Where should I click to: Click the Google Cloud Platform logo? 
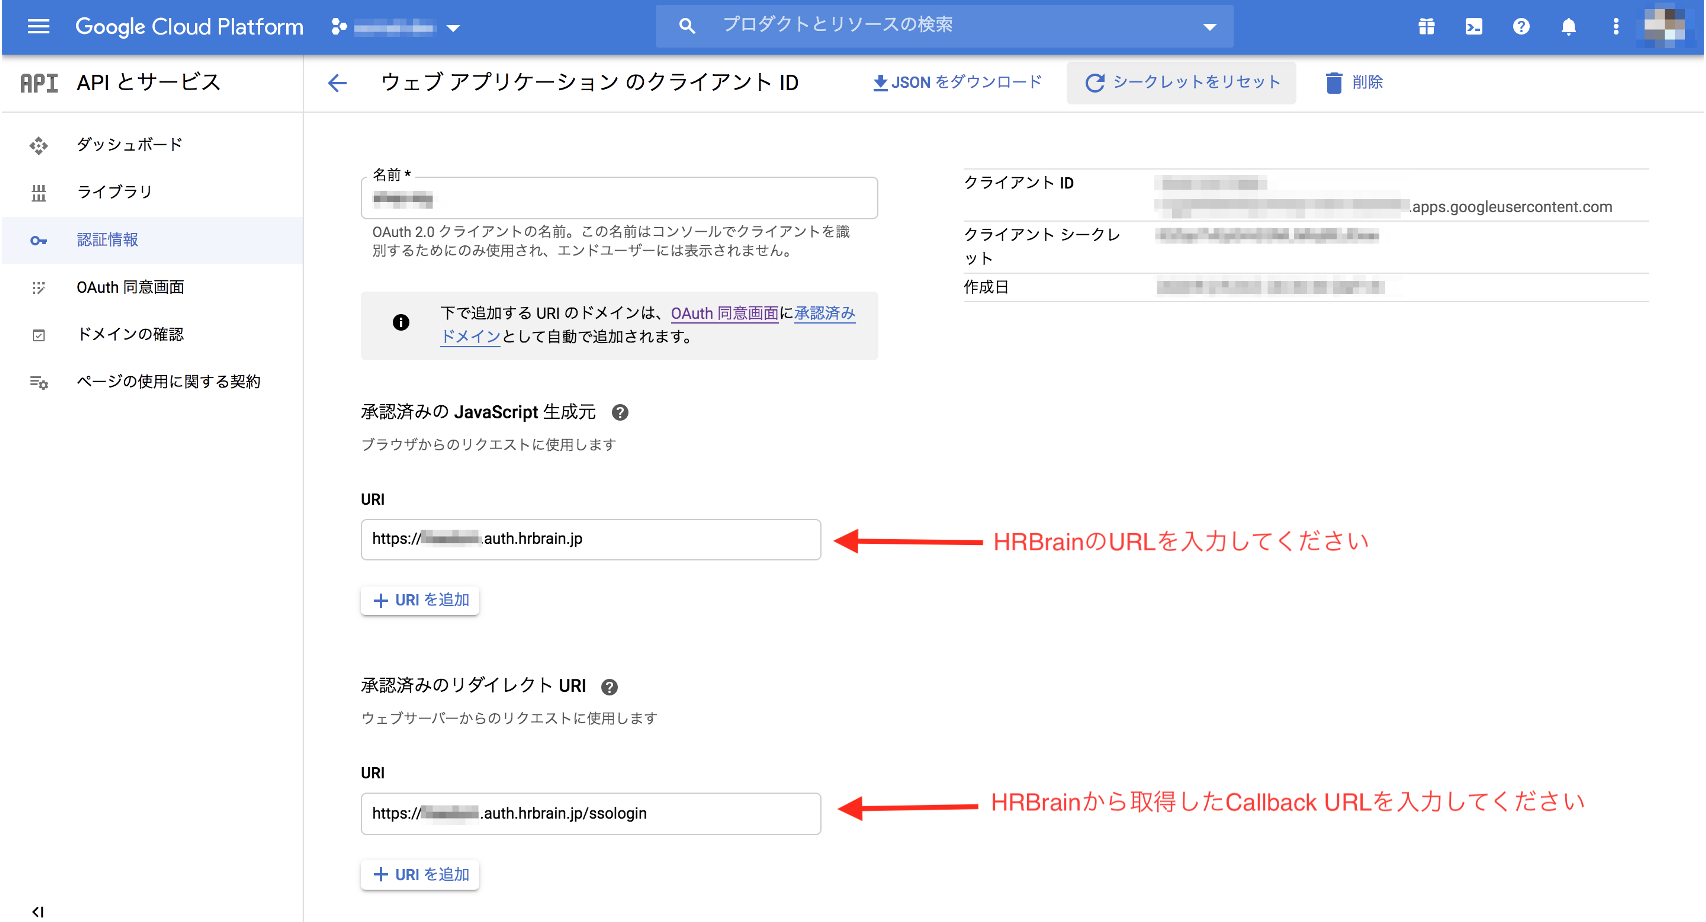click(189, 27)
